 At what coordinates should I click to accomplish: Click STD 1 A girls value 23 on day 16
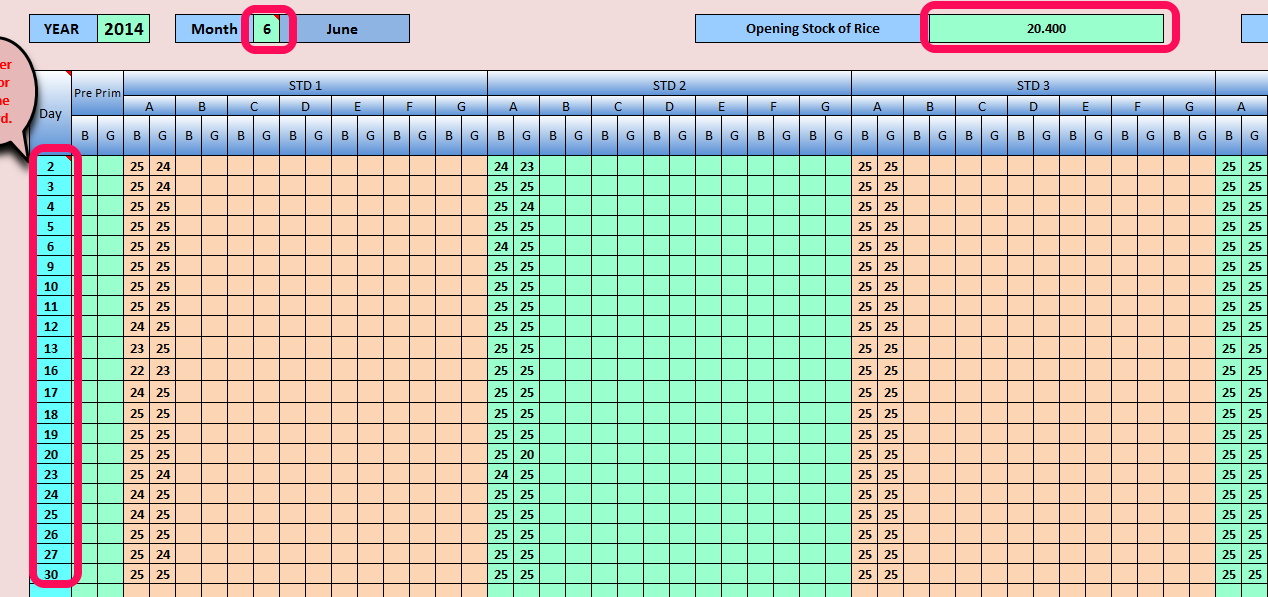click(x=163, y=370)
